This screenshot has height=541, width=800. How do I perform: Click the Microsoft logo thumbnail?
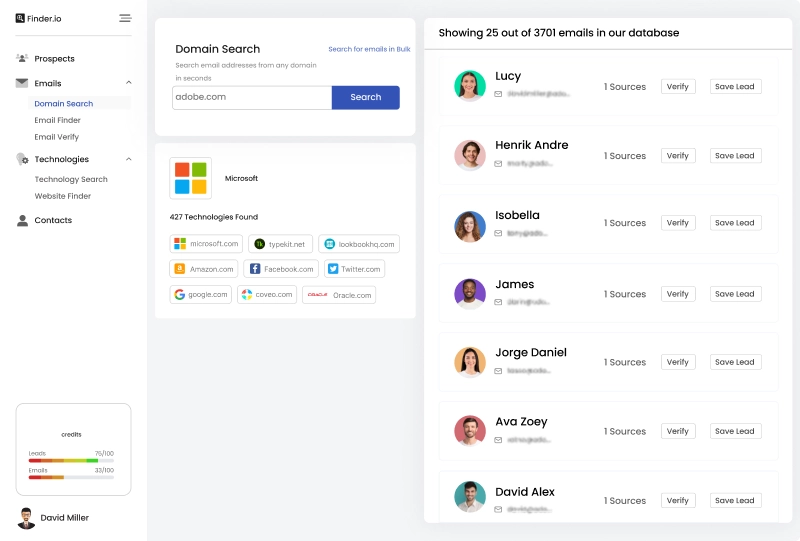tap(190, 178)
